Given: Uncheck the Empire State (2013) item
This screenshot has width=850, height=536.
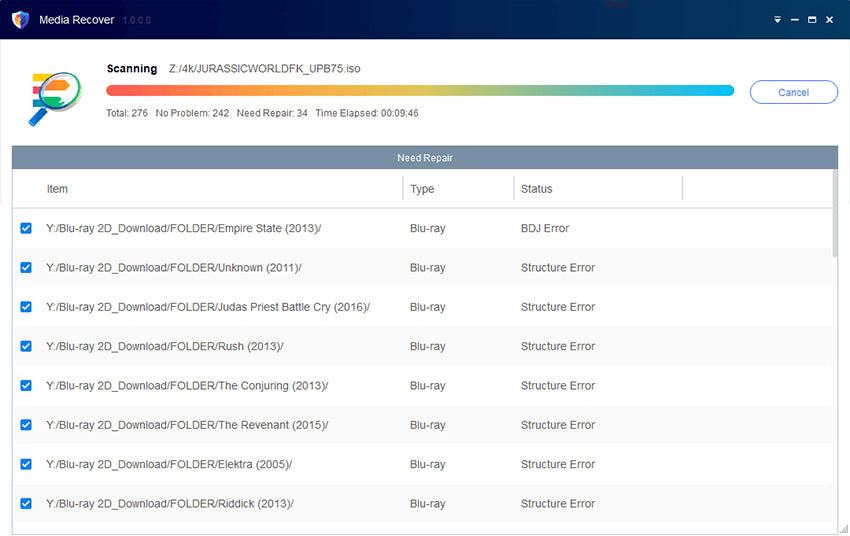Looking at the screenshot, I should 26,229.
